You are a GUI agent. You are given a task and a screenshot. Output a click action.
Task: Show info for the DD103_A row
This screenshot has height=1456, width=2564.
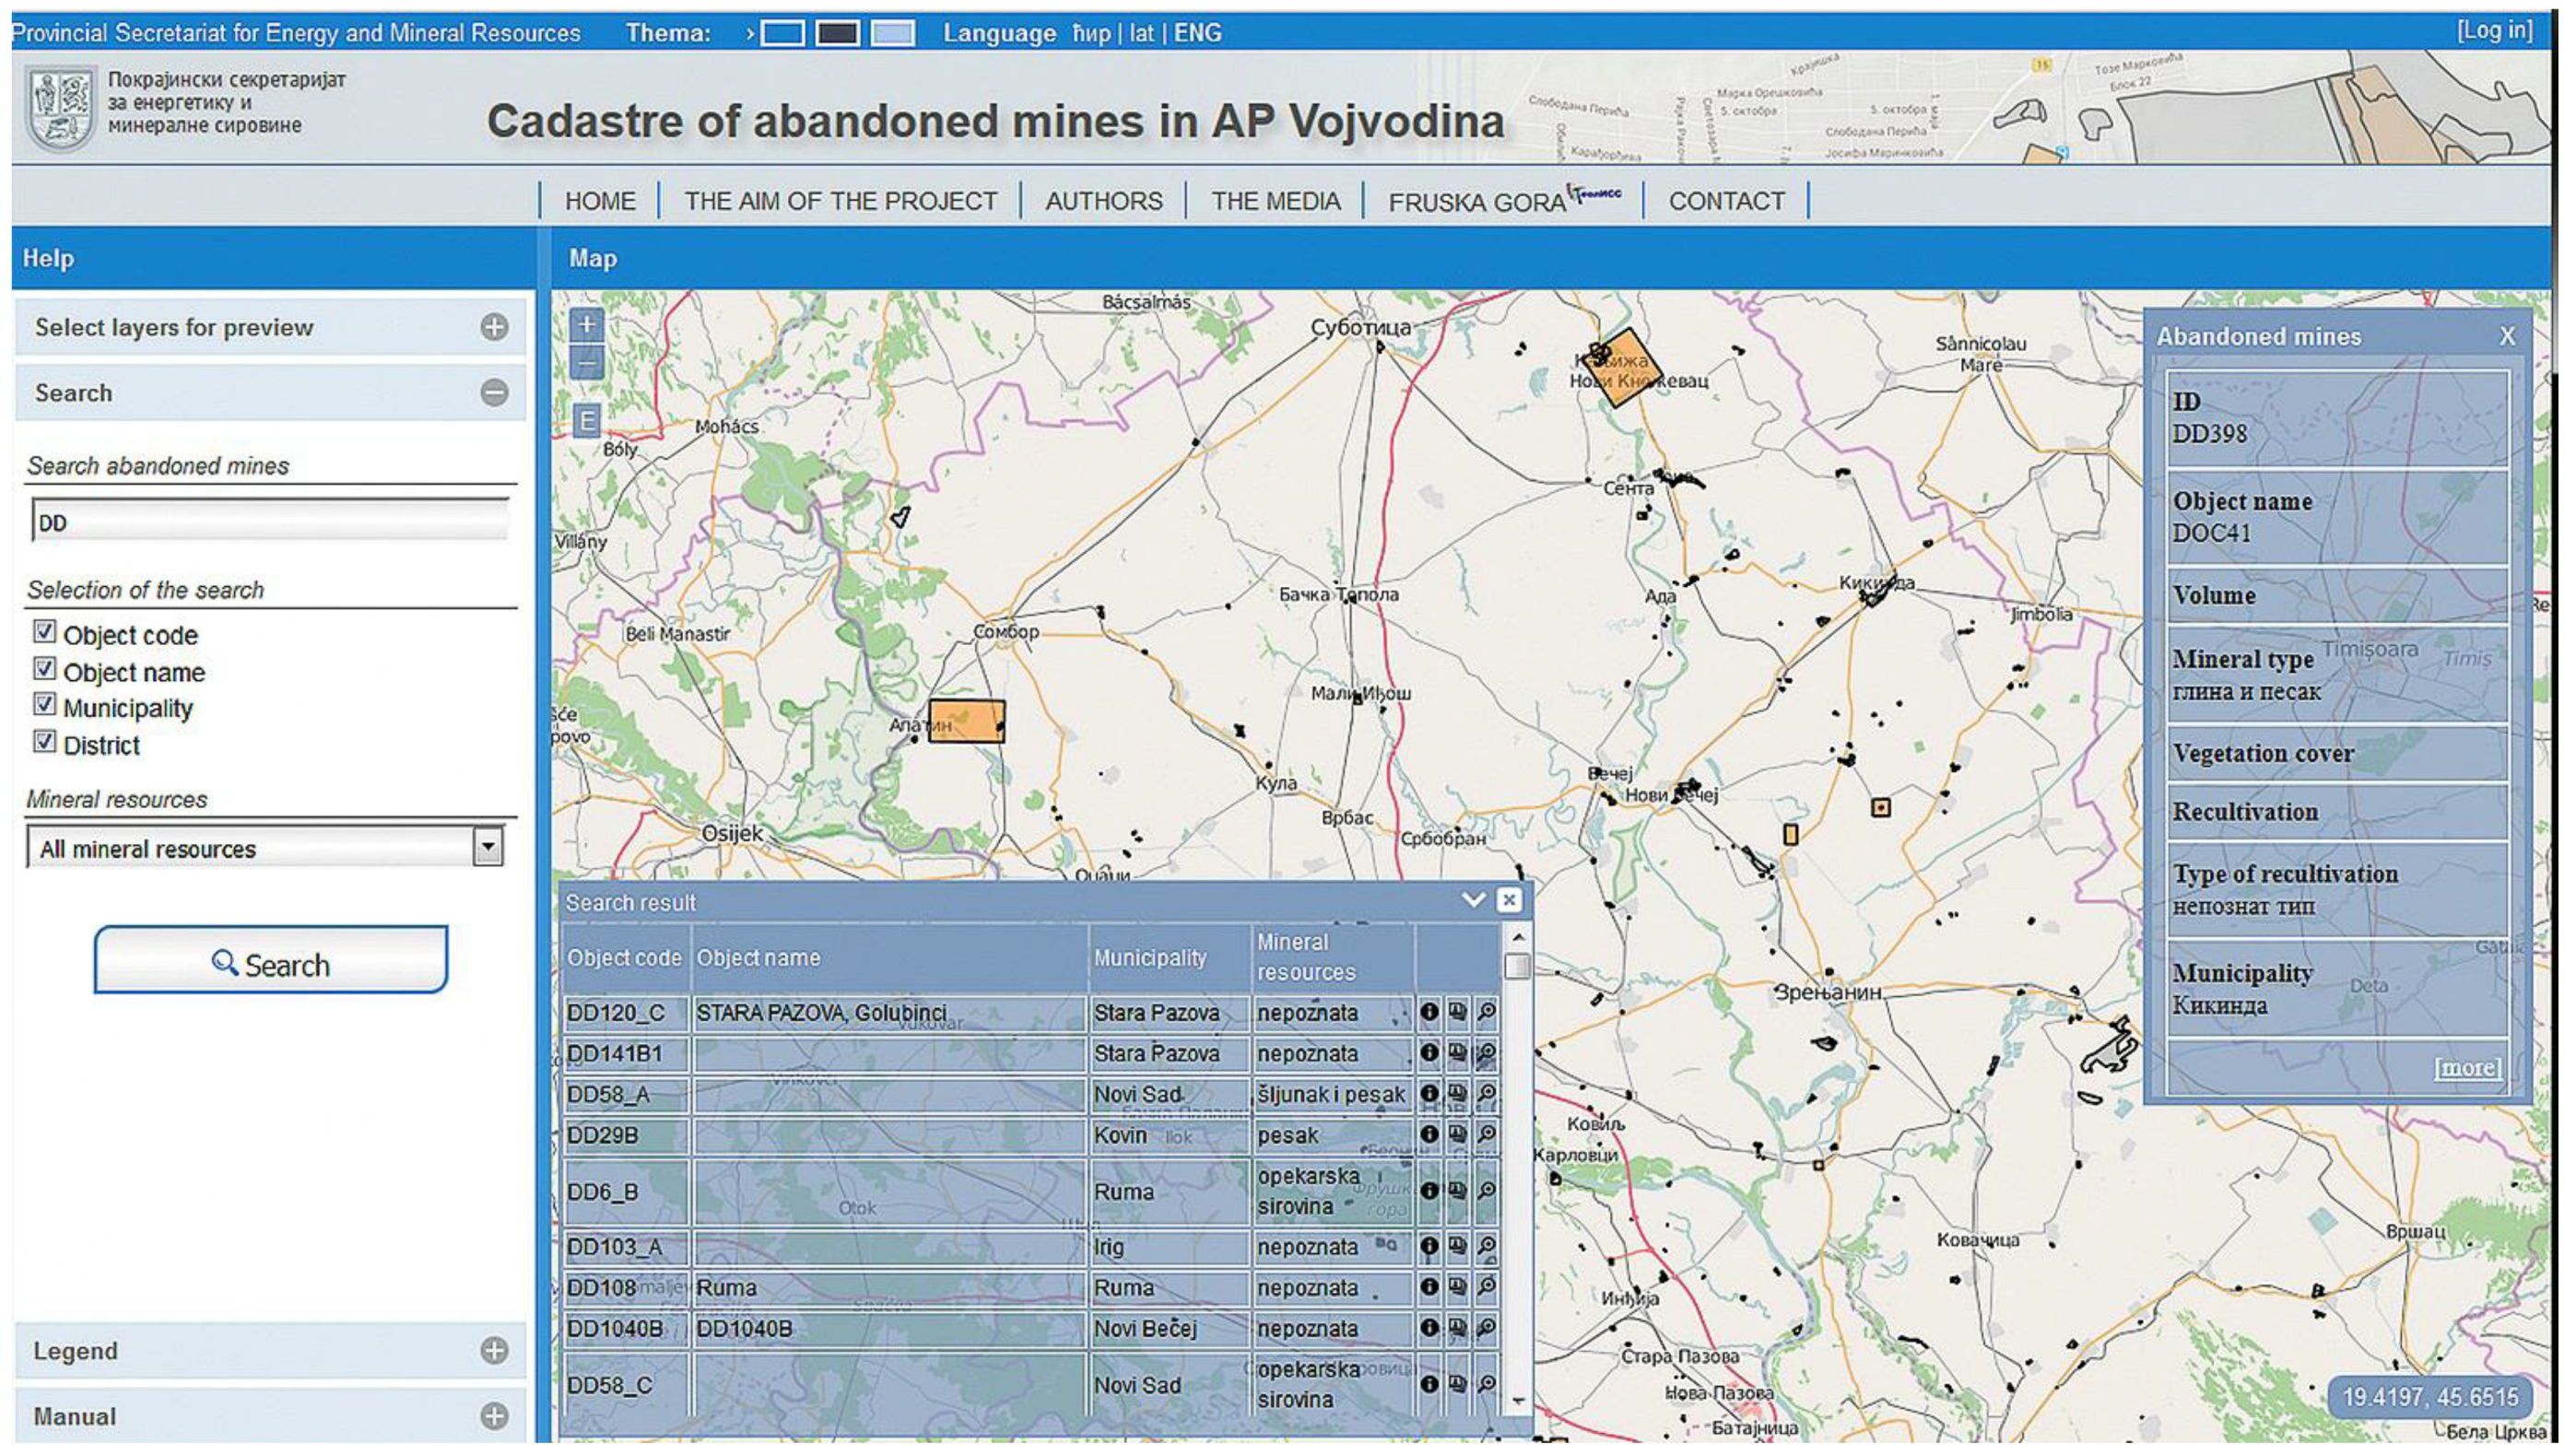pyautogui.click(x=1429, y=1247)
